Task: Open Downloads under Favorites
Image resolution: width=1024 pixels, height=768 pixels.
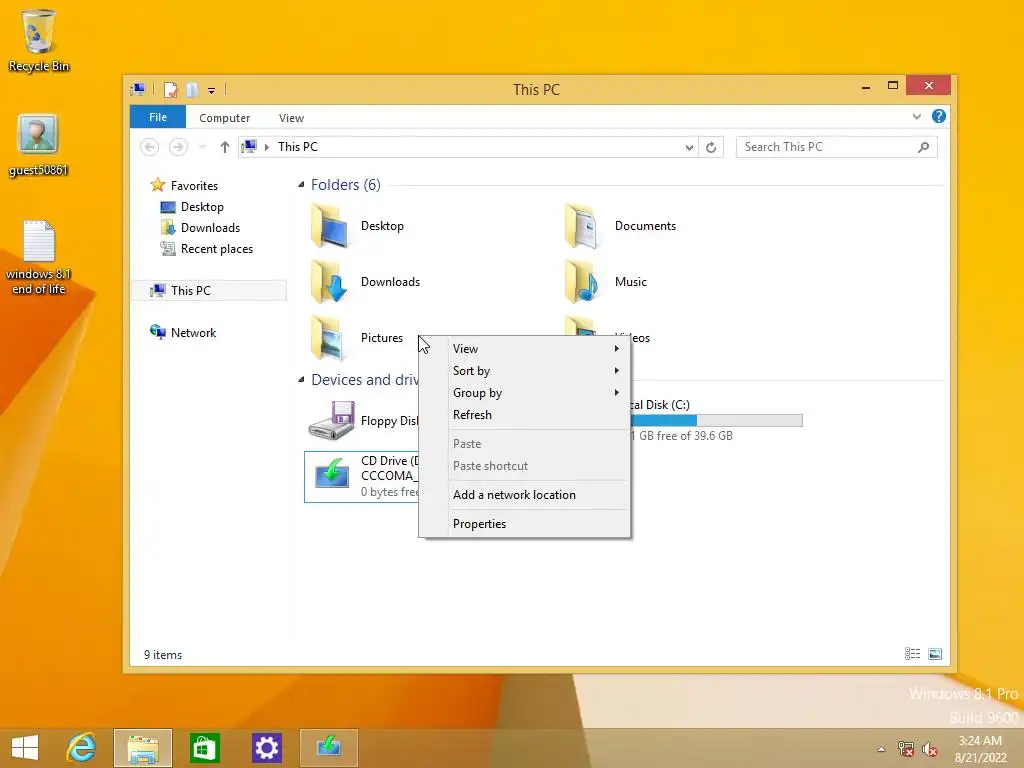Action: 200,228
